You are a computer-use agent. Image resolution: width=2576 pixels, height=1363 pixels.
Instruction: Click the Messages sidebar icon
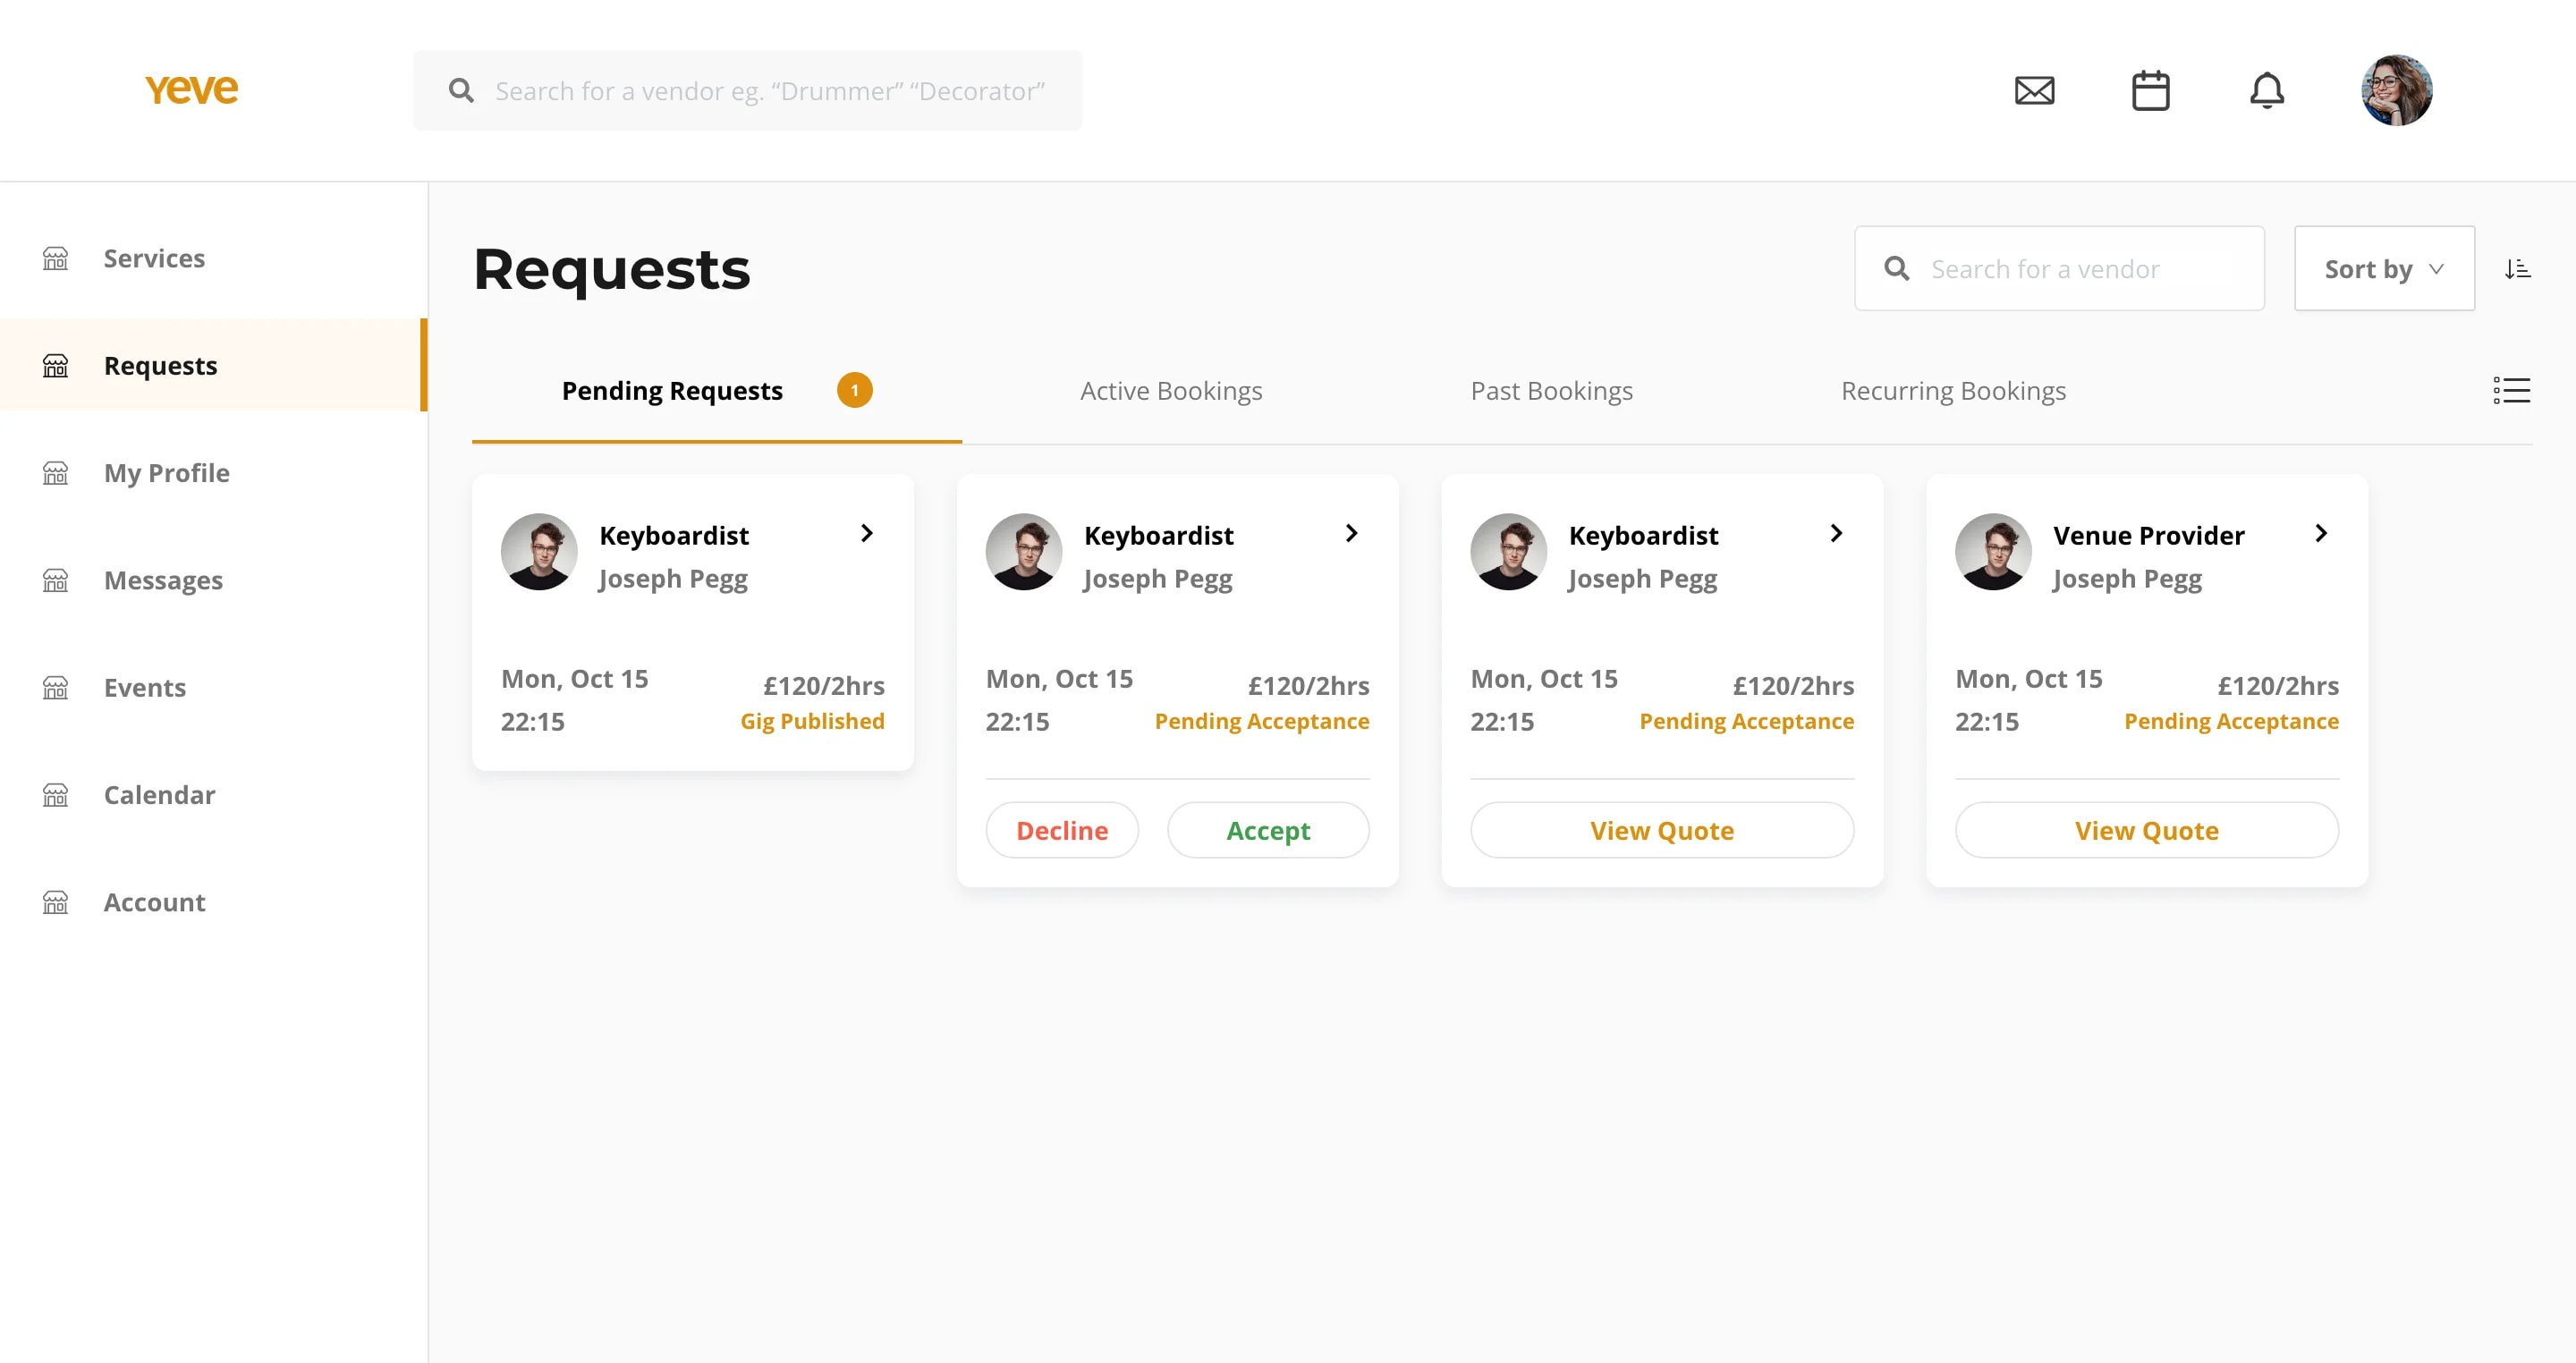pos(56,581)
